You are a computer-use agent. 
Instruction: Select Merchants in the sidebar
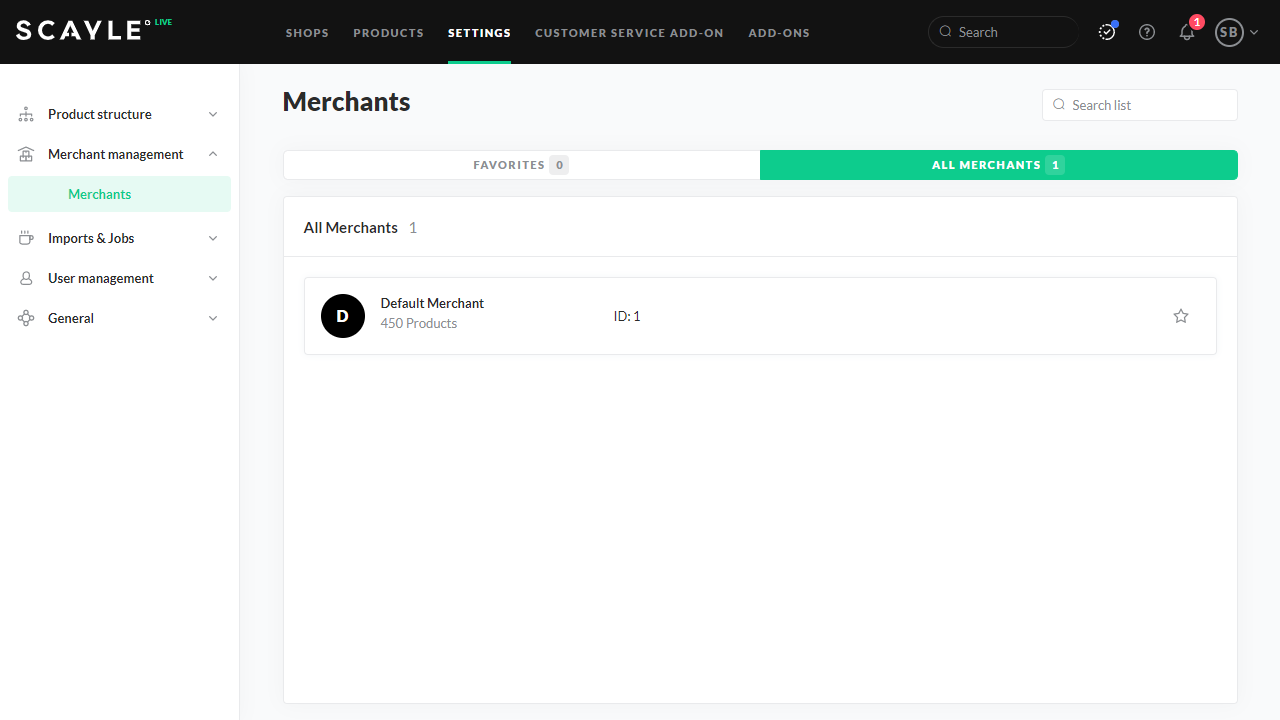pyautogui.click(x=100, y=194)
